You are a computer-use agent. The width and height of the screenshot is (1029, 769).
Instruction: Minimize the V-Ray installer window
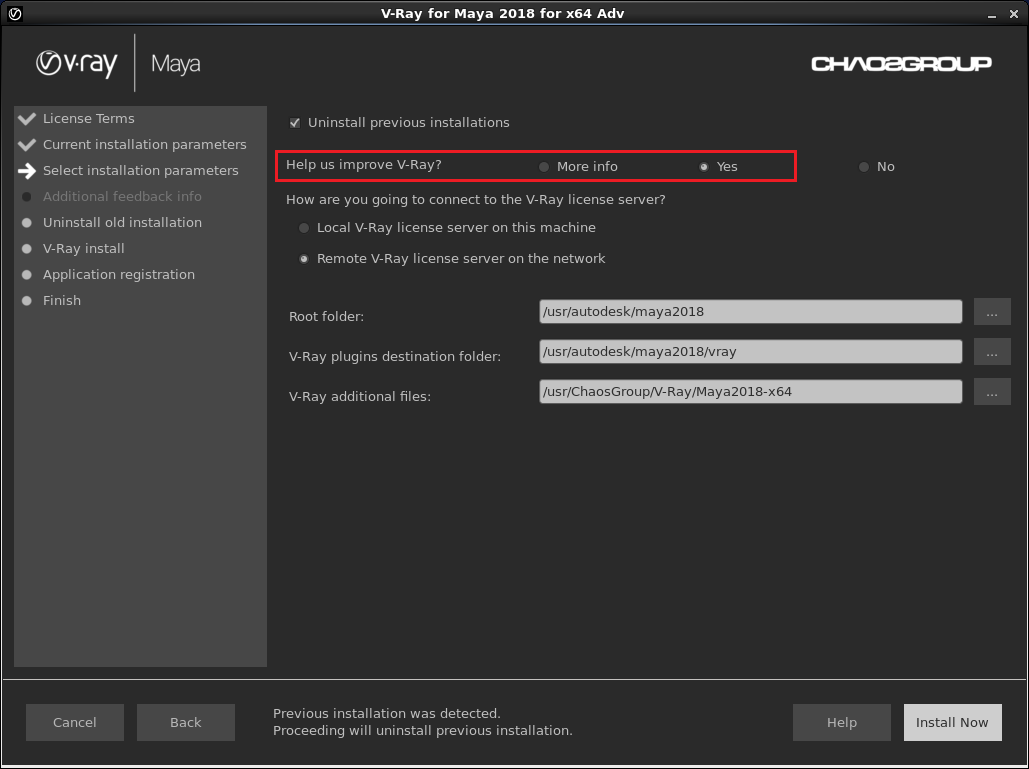(992, 14)
